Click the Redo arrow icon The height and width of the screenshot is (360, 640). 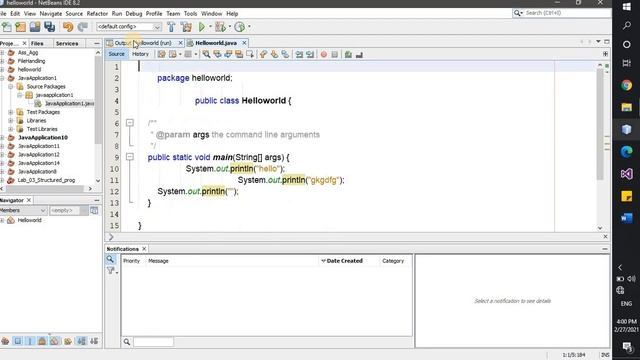(x=82, y=27)
